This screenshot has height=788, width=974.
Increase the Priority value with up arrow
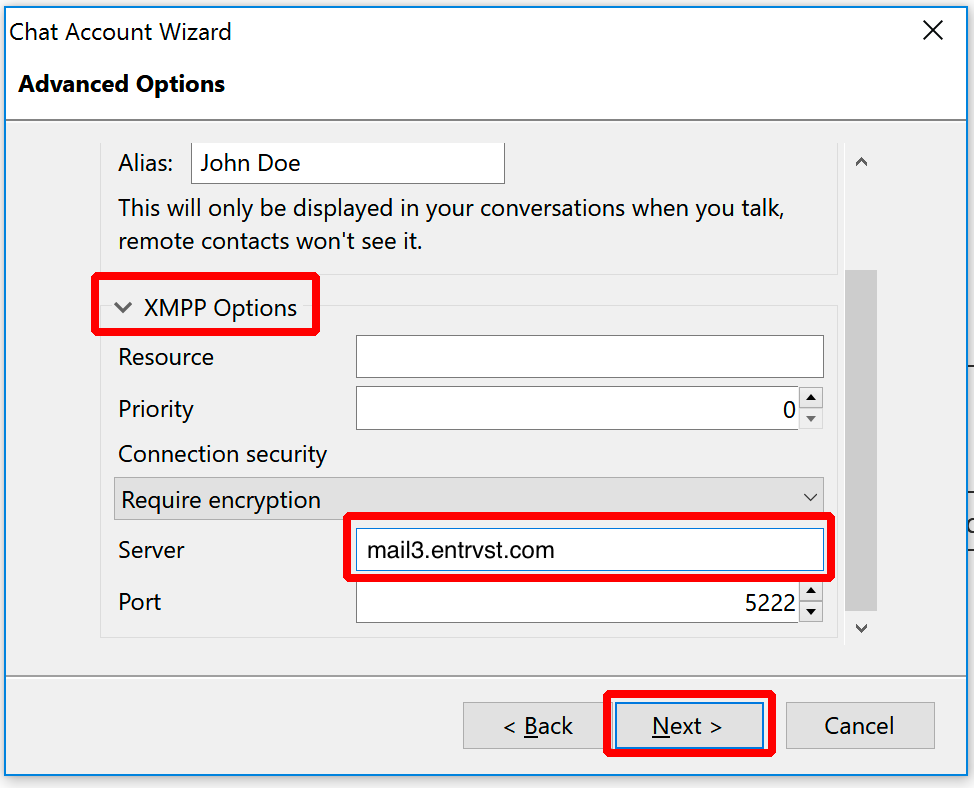click(x=811, y=397)
